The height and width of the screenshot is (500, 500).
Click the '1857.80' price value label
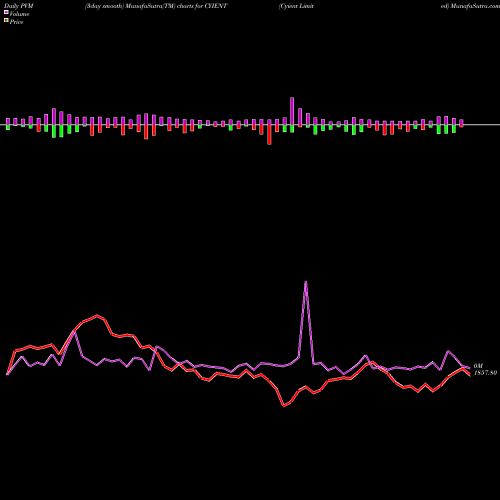coord(485,373)
